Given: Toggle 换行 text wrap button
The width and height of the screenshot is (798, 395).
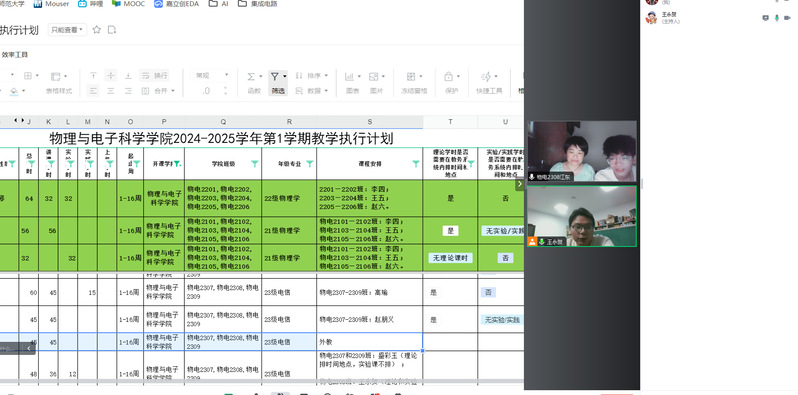Looking at the screenshot, I should pyautogui.click(x=154, y=76).
